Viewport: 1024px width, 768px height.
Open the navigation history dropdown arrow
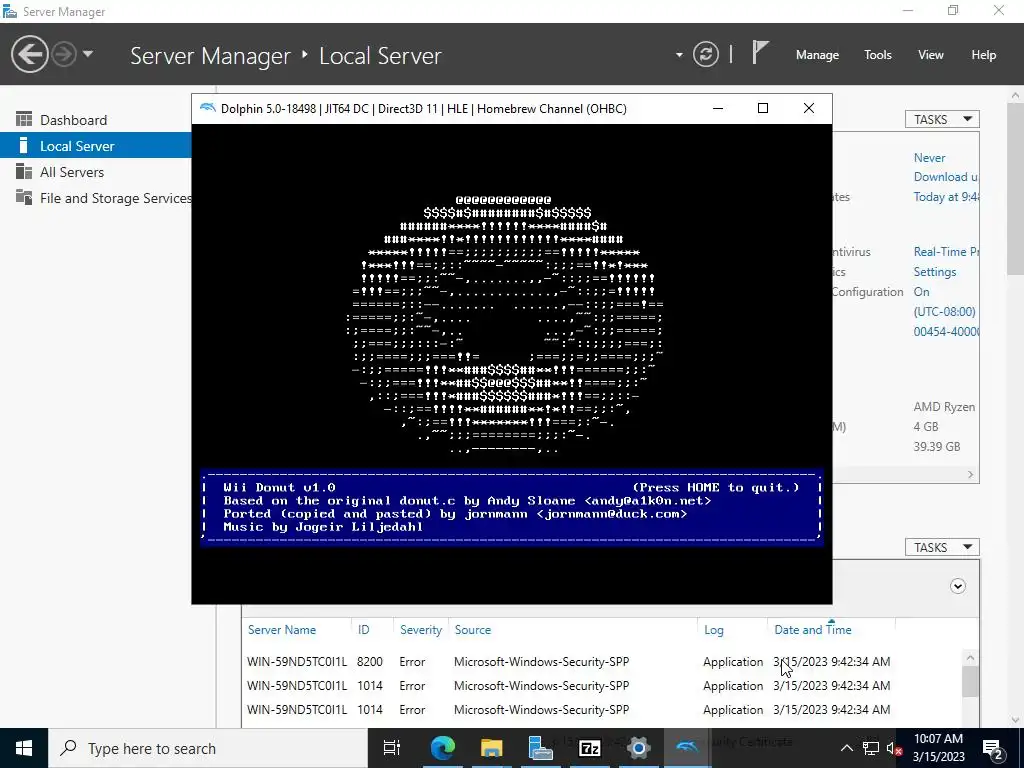coord(88,54)
